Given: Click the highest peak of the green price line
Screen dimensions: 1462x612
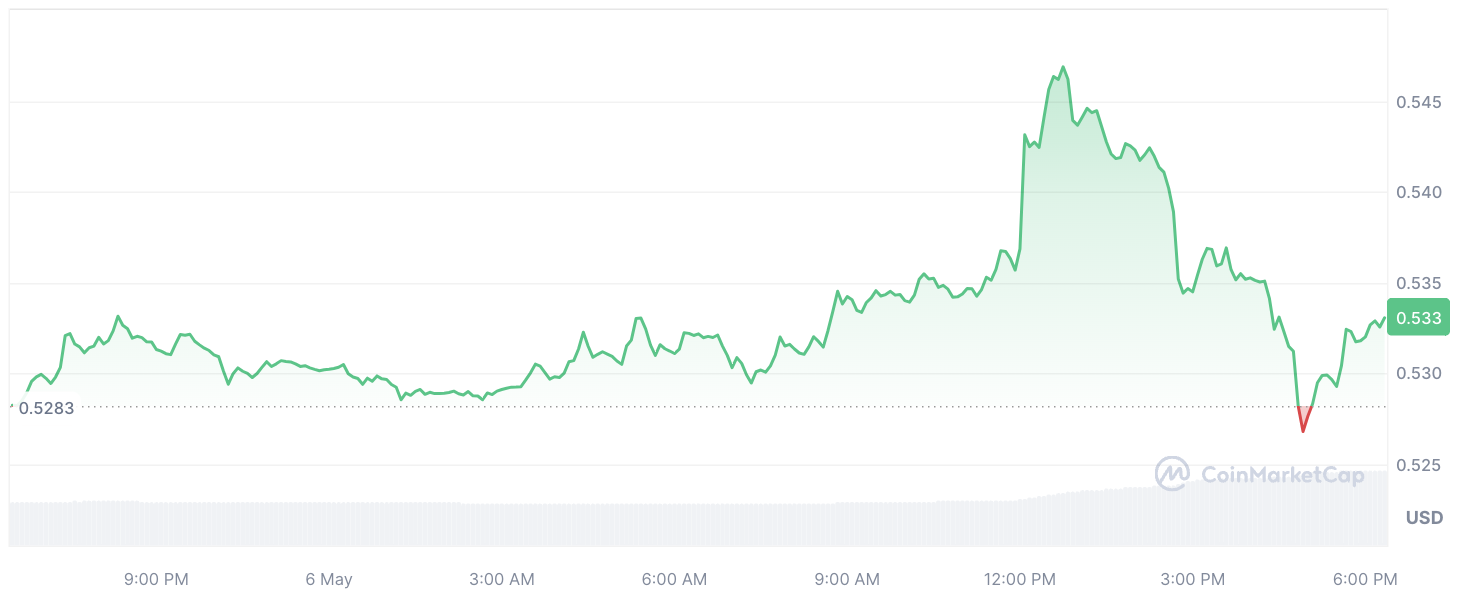Looking at the screenshot, I should [x=1062, y=68].
